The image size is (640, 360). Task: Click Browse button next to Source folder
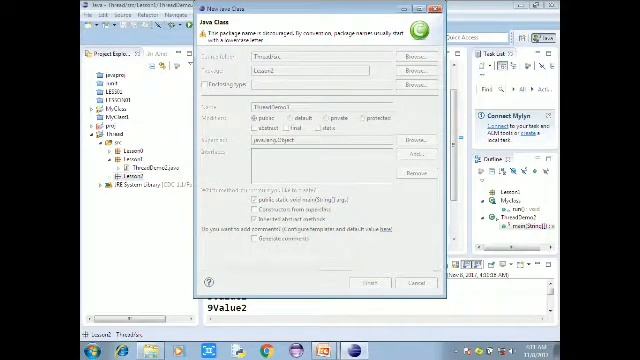[x=416, y=57]
